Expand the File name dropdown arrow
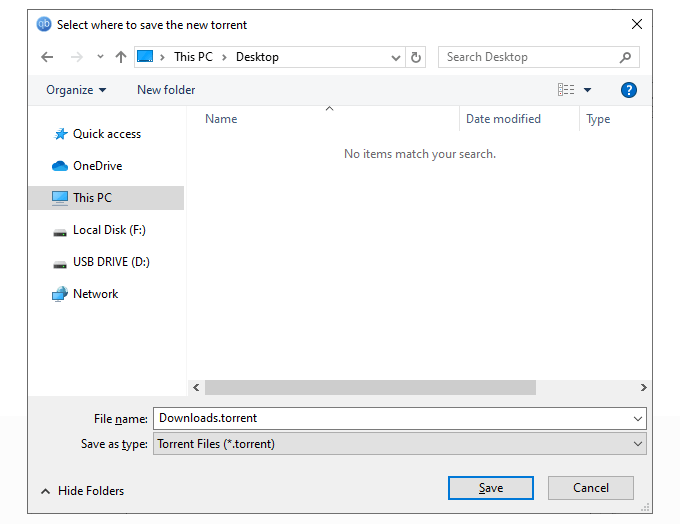This screenshot has width=680, height=524. click(638, 419)
